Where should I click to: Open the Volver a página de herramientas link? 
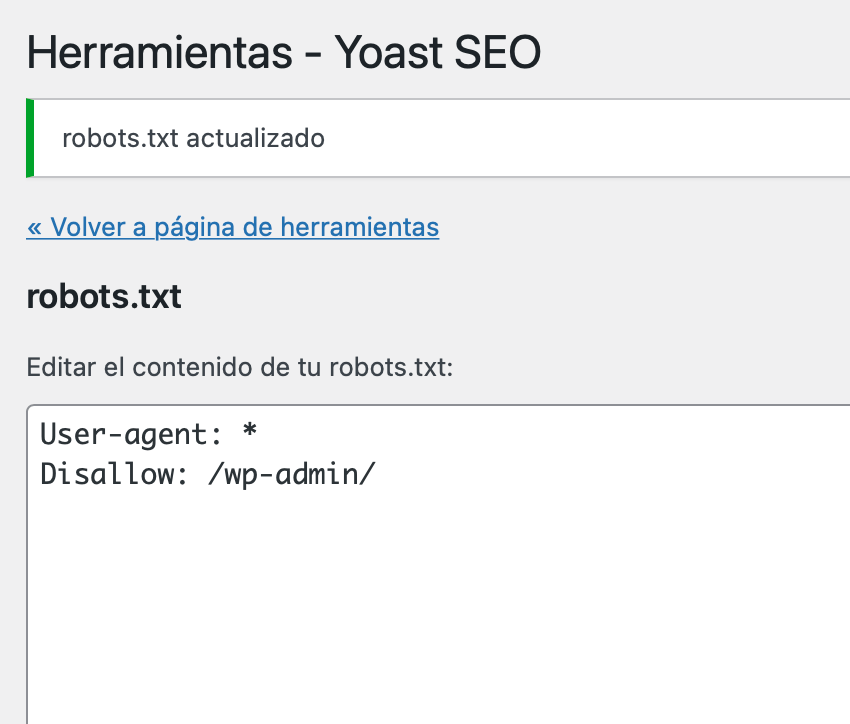233,227
